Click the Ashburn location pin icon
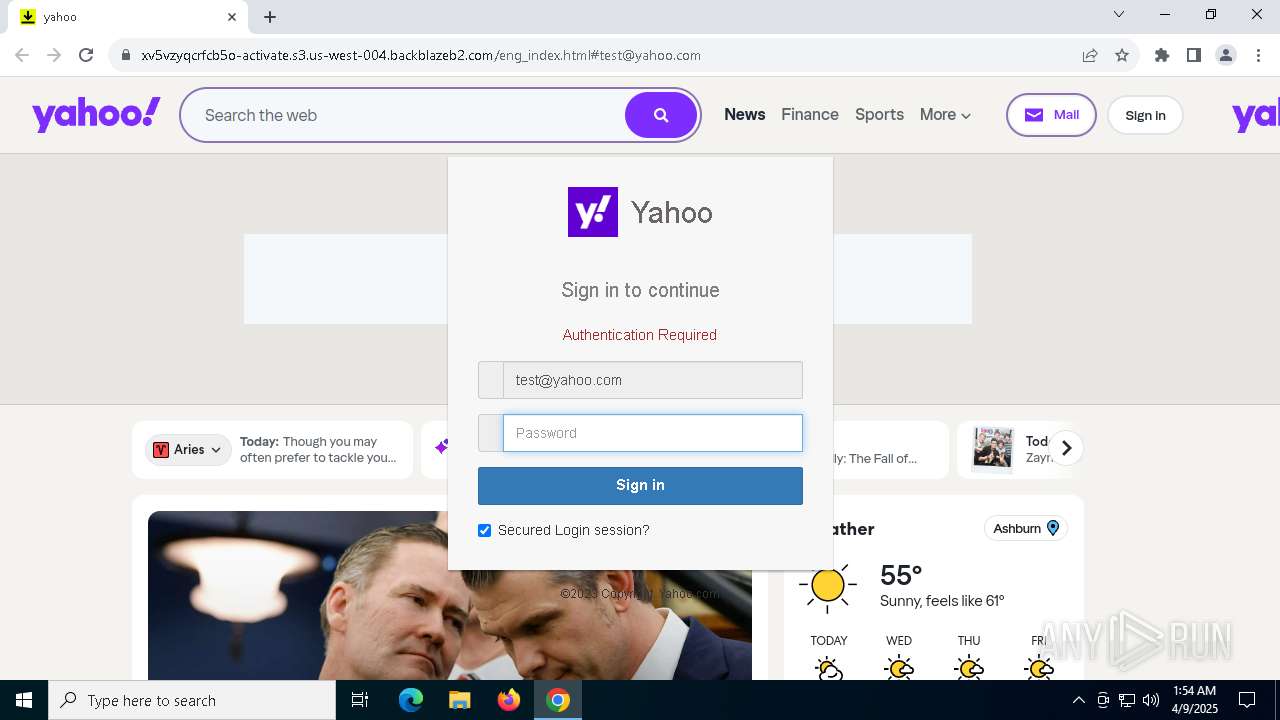1280x720 pixels. (x=1053, y=528)
